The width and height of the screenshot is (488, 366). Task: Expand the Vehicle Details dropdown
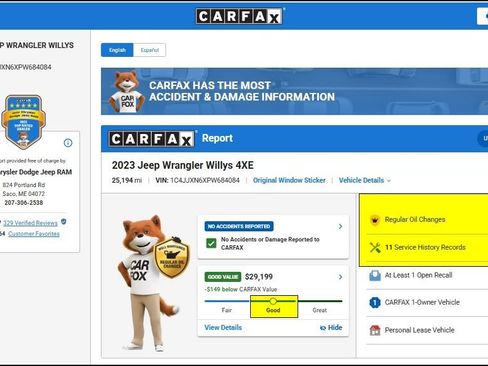[x=365, y=180]
